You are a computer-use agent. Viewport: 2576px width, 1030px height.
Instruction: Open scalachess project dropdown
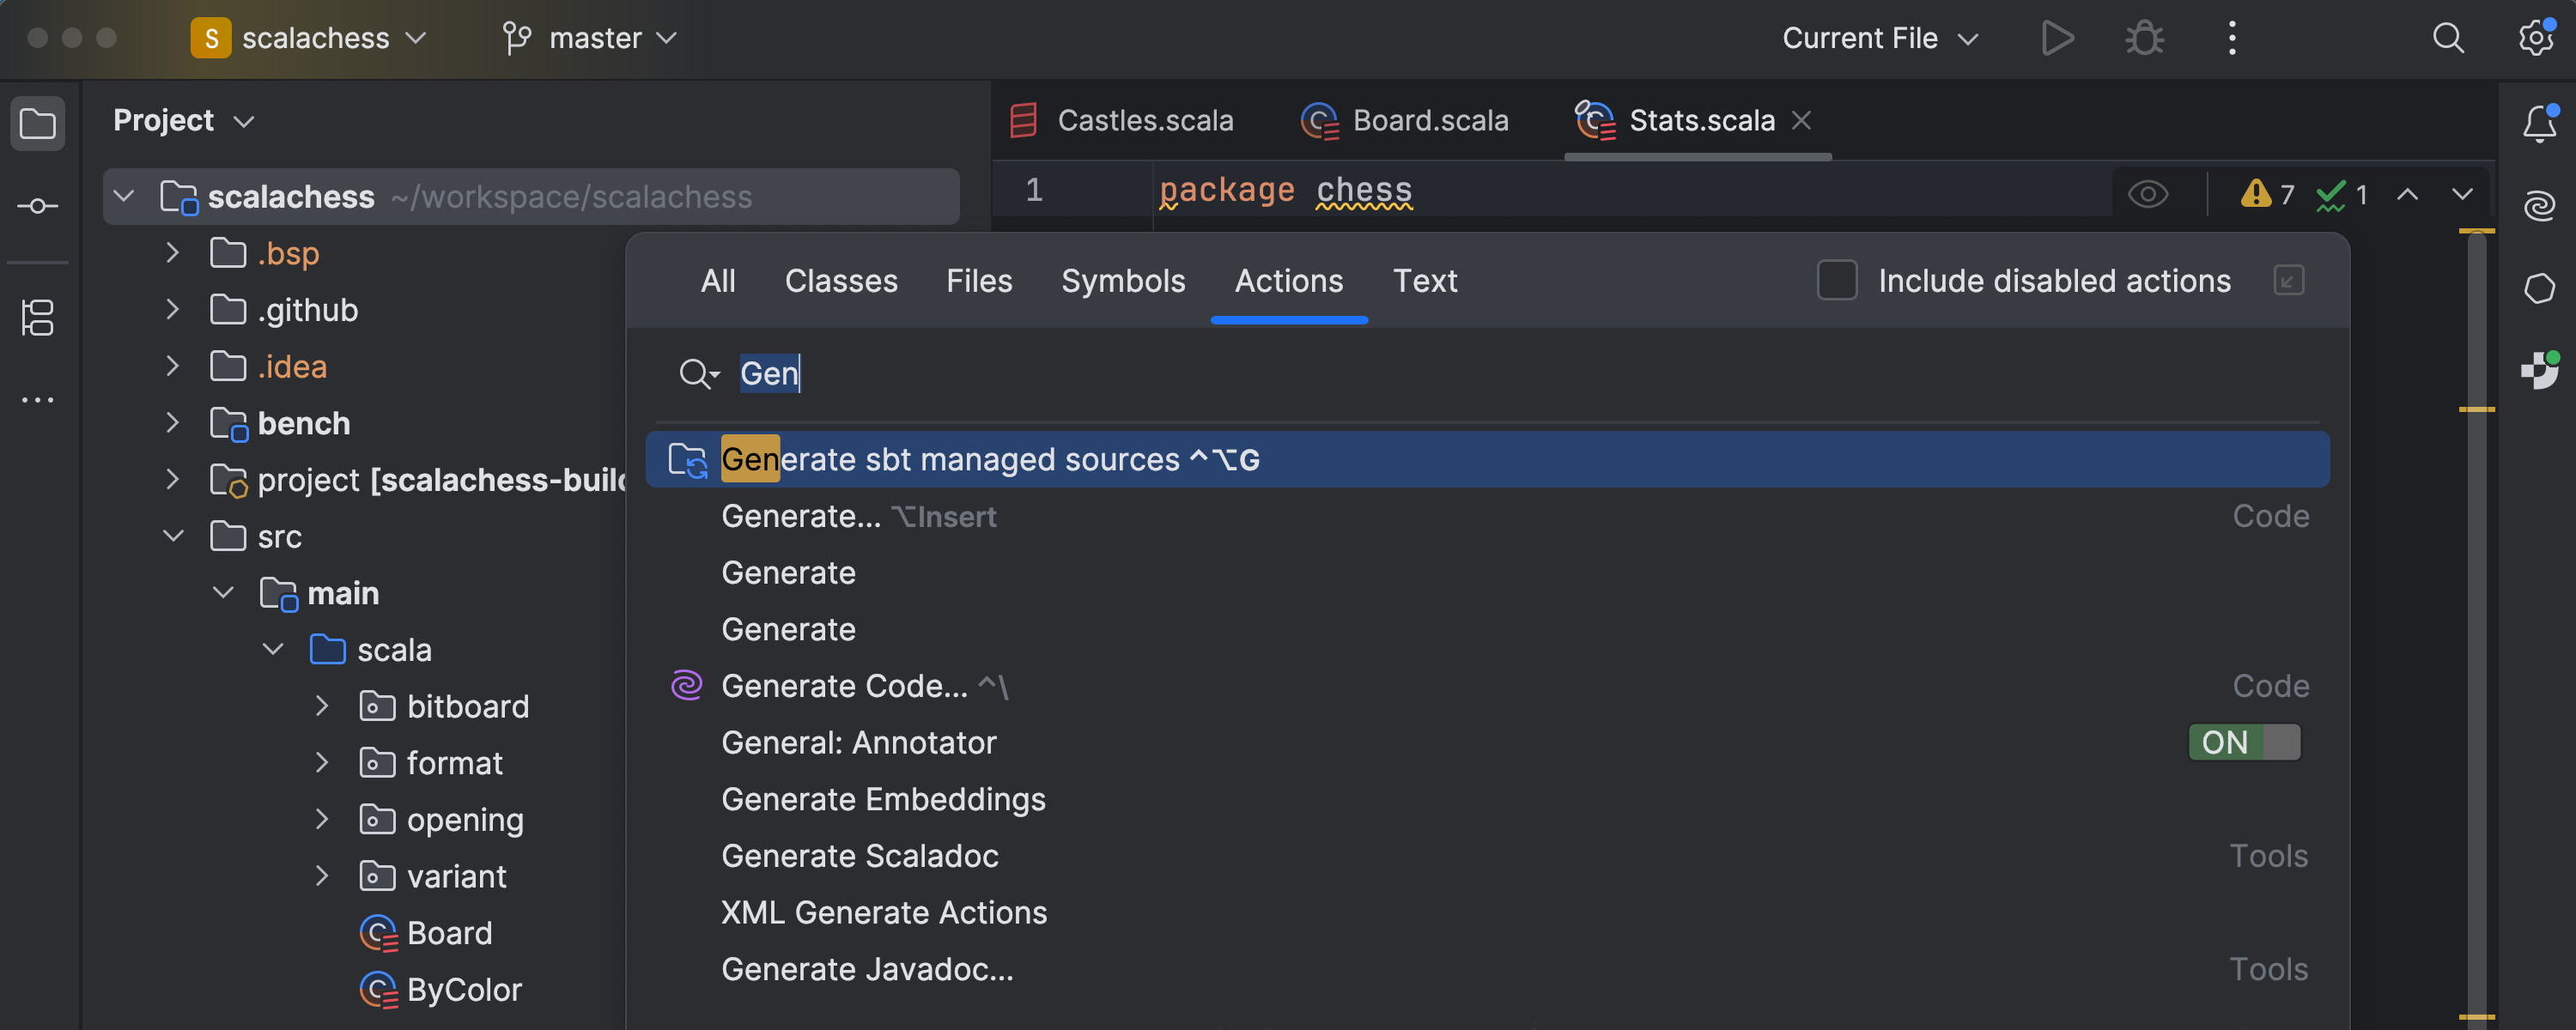pos(309,38)
